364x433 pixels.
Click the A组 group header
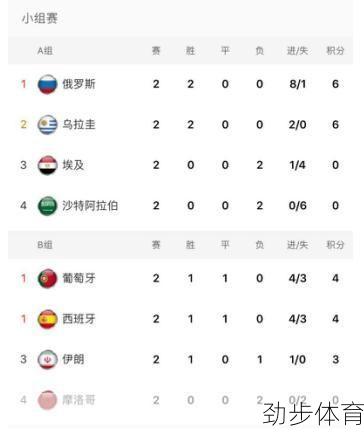point(45,51)
